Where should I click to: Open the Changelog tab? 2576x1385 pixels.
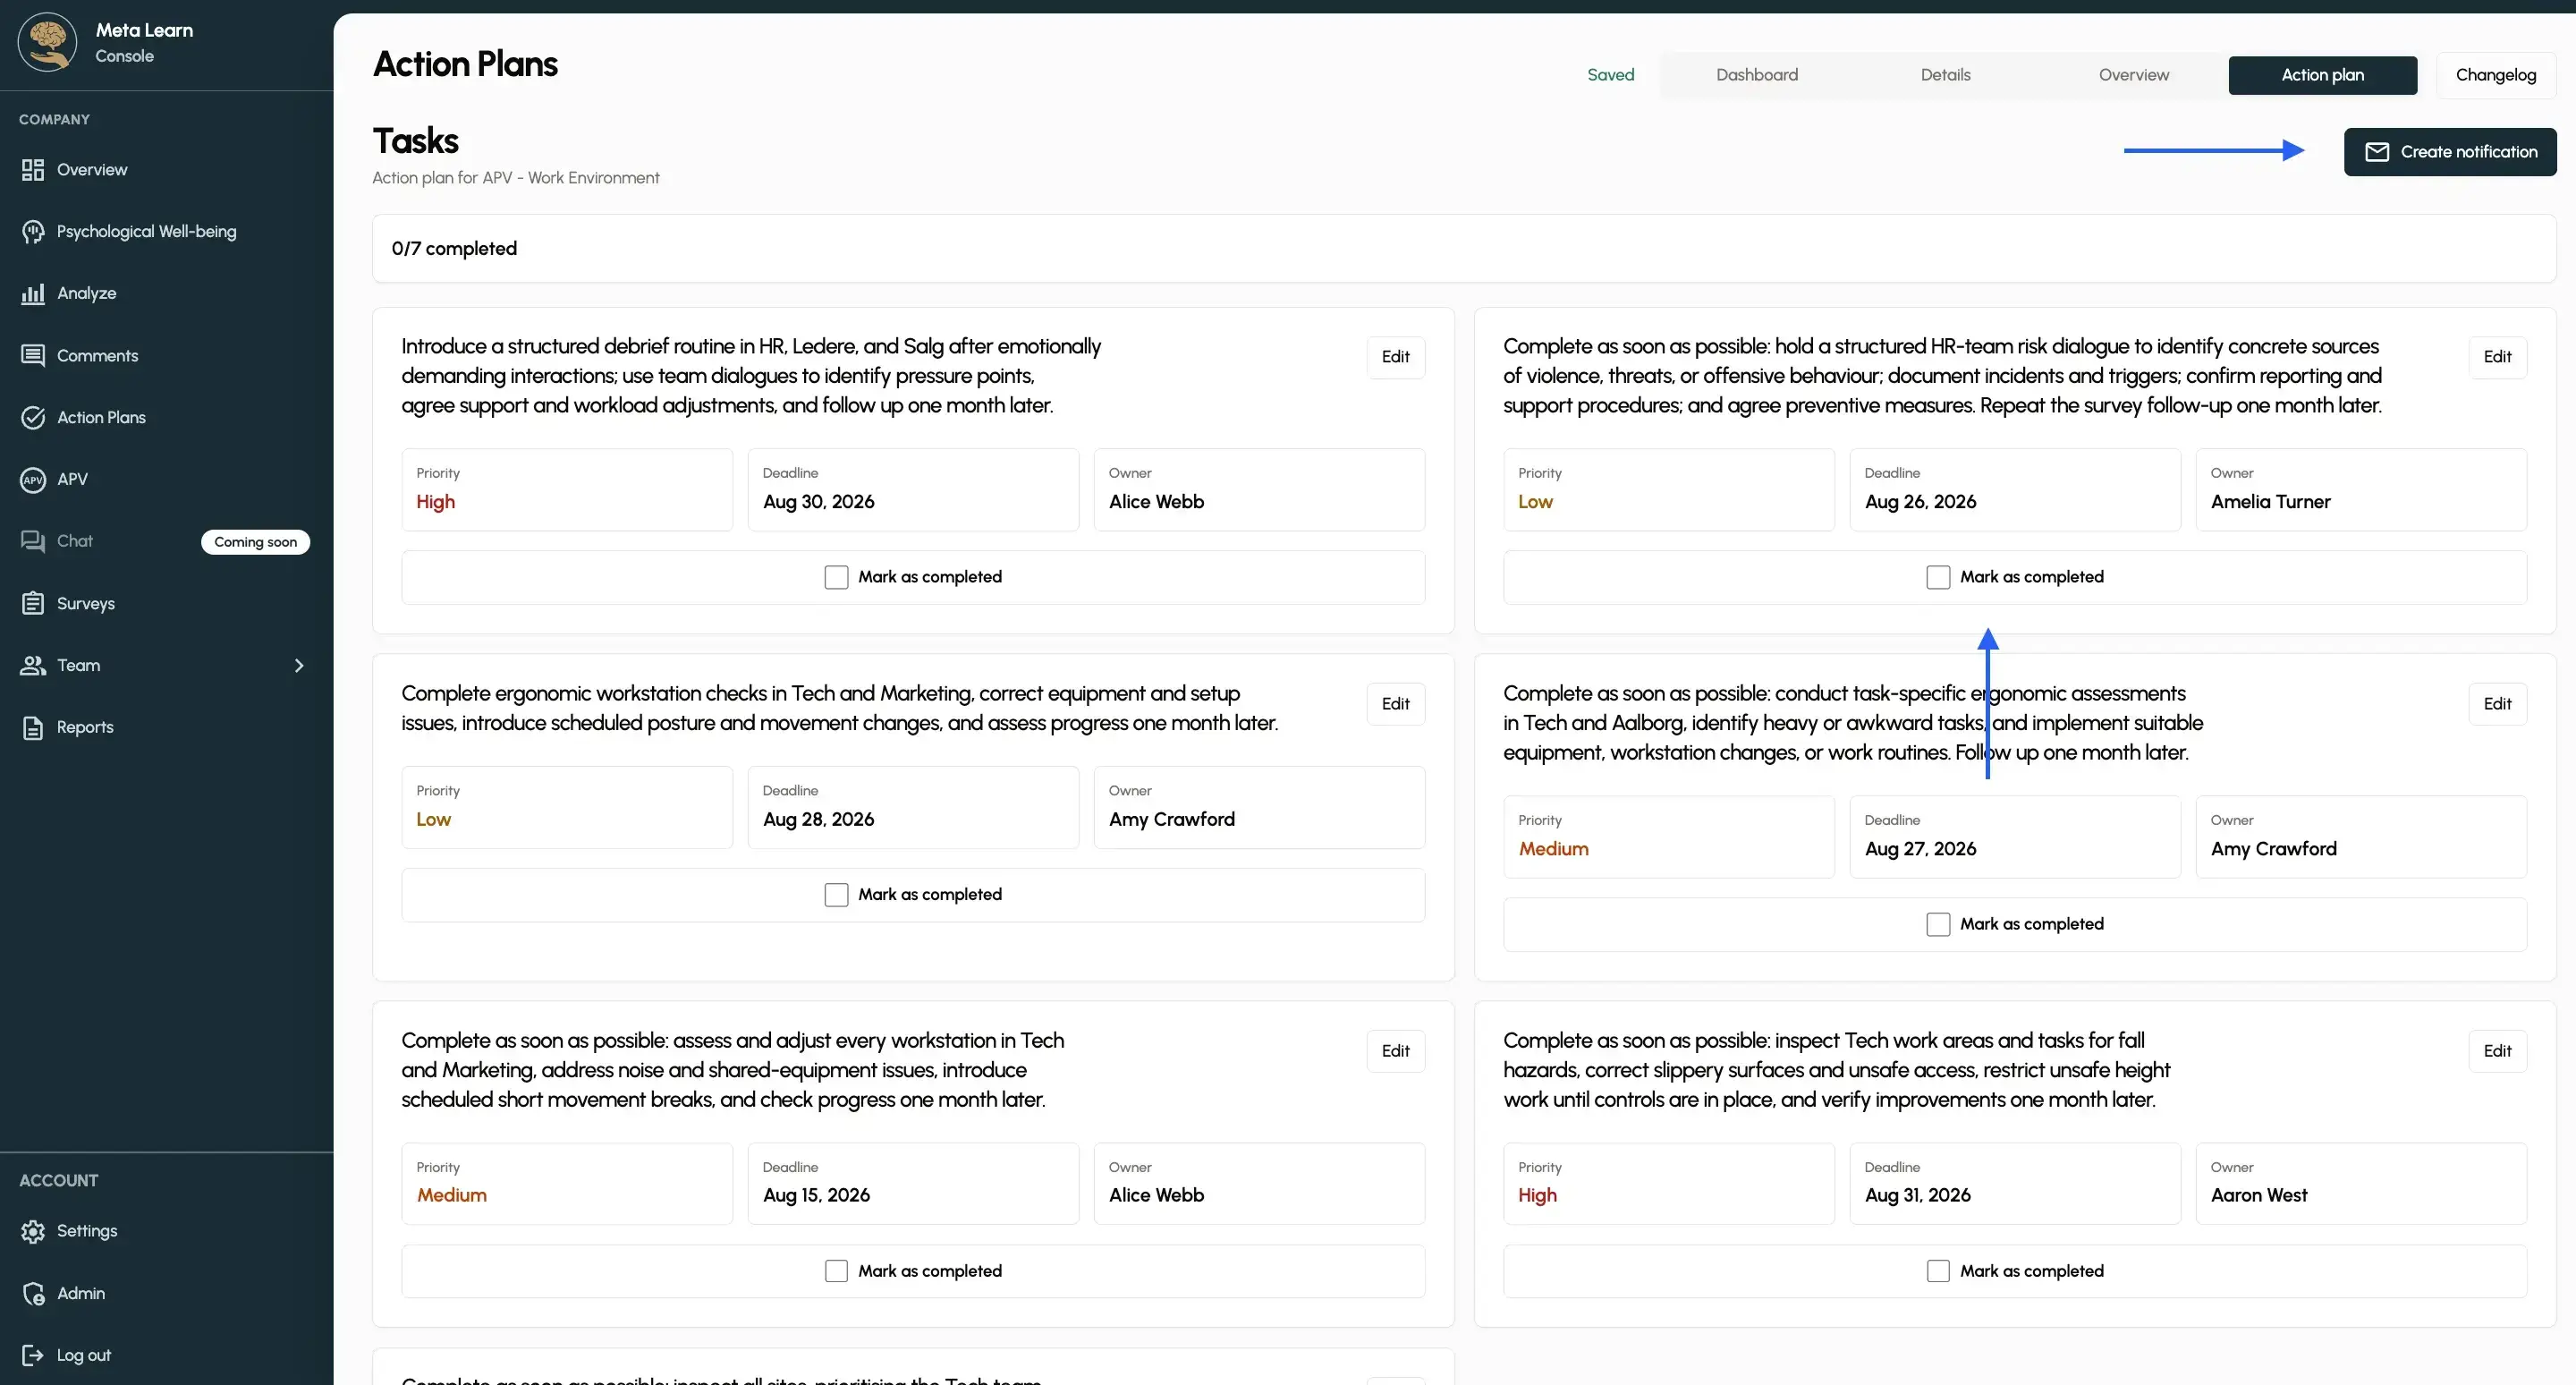[2495, 75]
